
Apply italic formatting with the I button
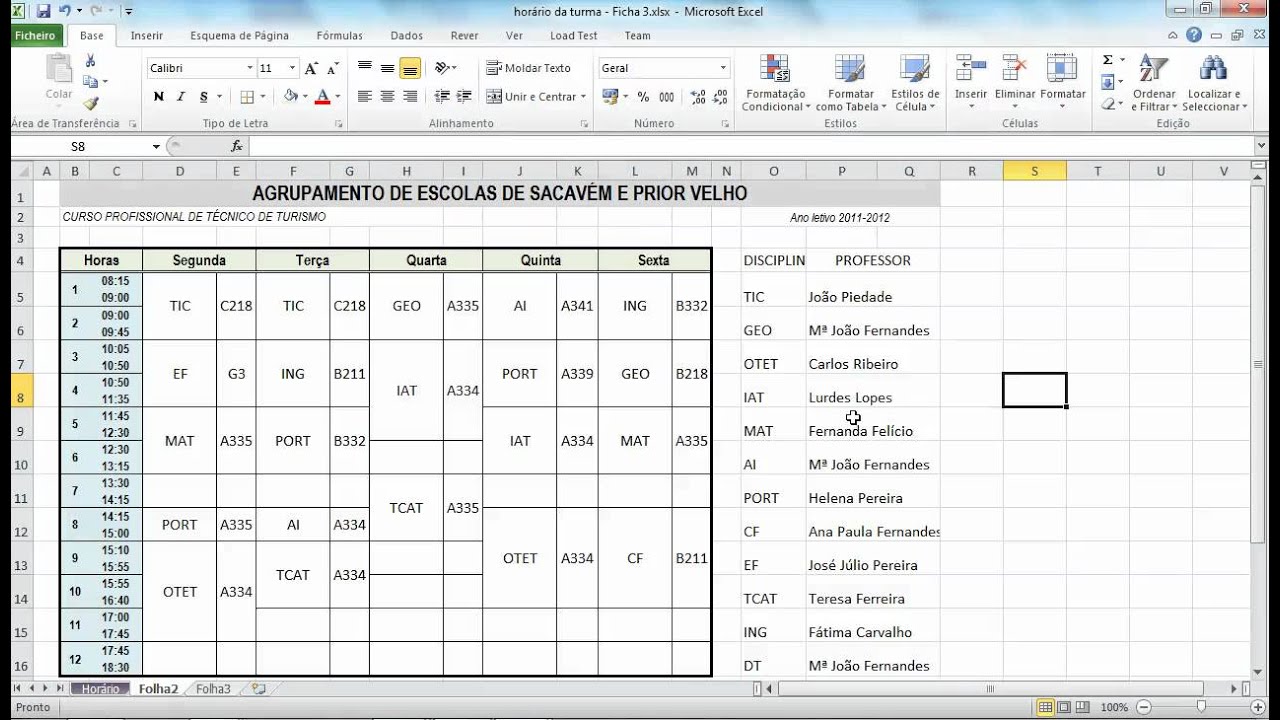pos(181,97)
